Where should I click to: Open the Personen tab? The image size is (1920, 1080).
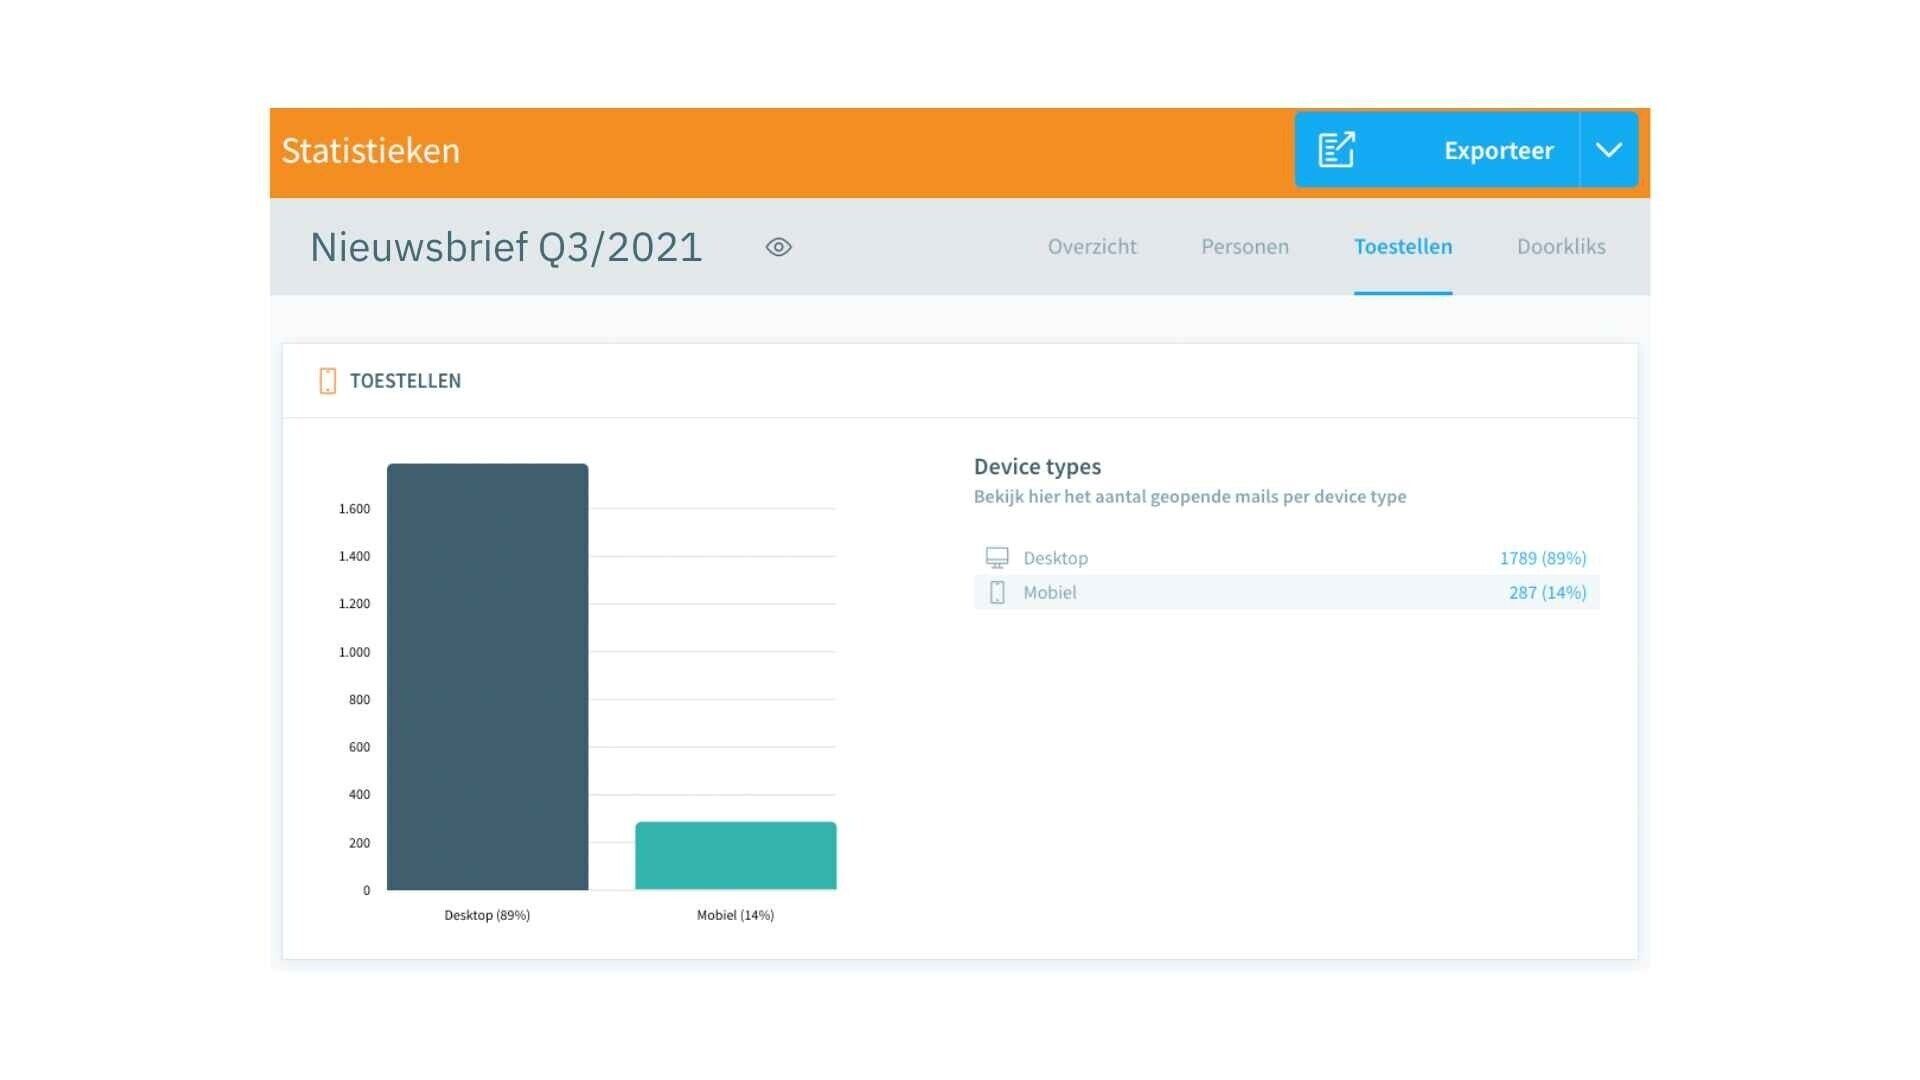(1244, 247)
